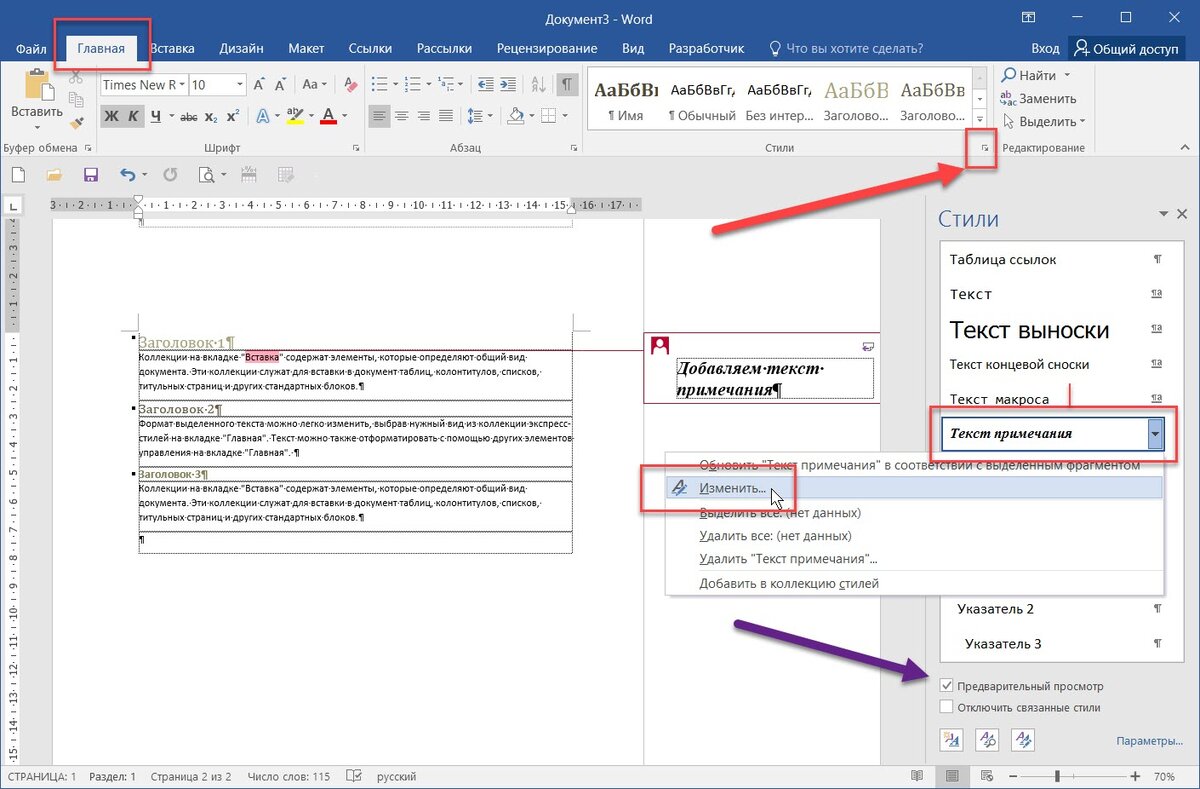Toggle Underline (Ч) formatting
Image resolution: width=1200 pixels, height=789 pixels.
click(157, 117)
